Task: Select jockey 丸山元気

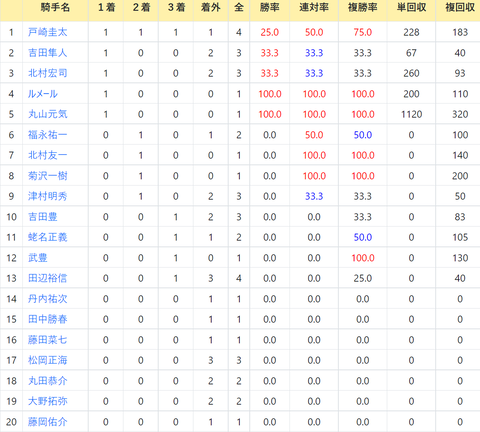Action: click(48, 114)
